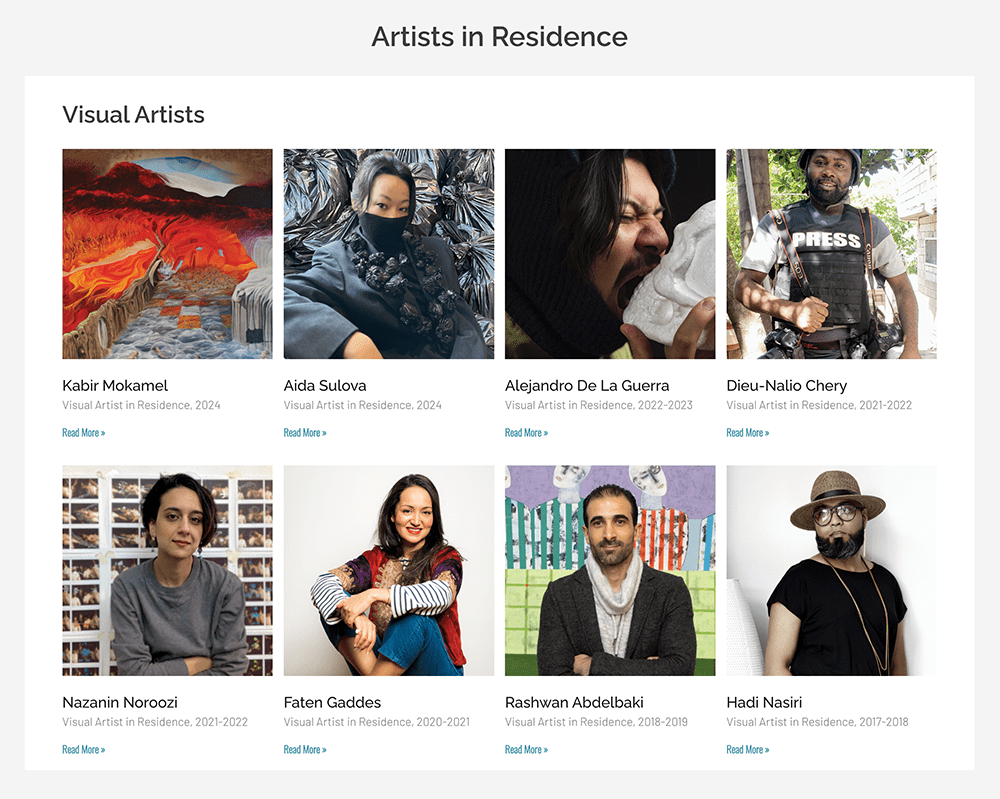Read More about Aida Sulova
The image size is (1000, 799).
(x=305, y=432)
